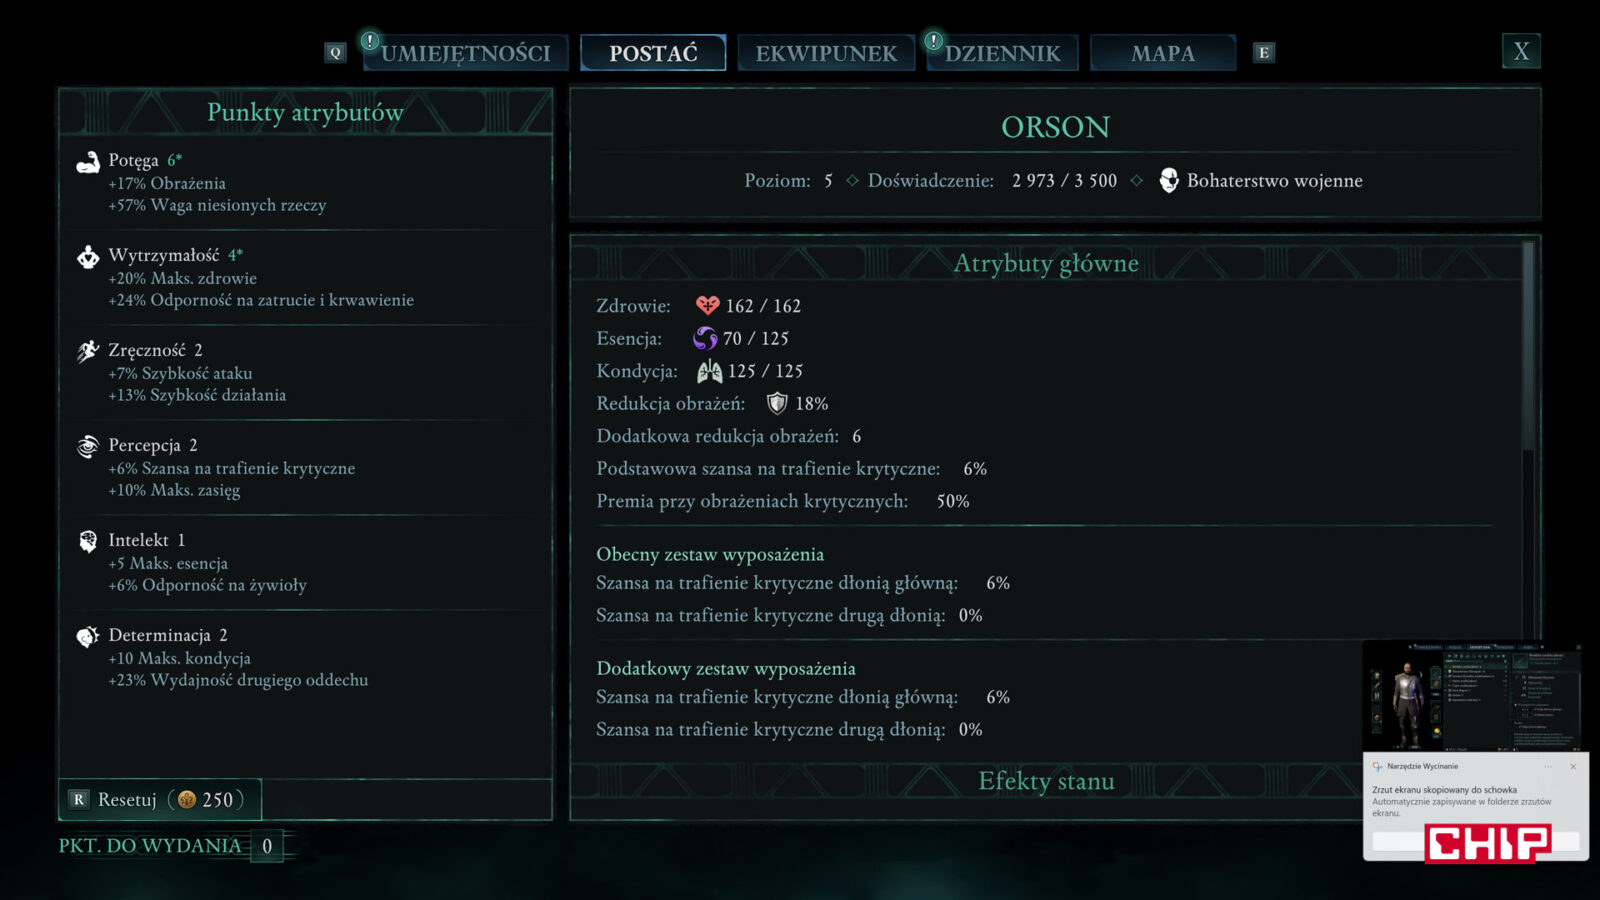Click the Potęga flexed arm icon
This screenshot has height=900, width=1600.
(x=88, y=162)
